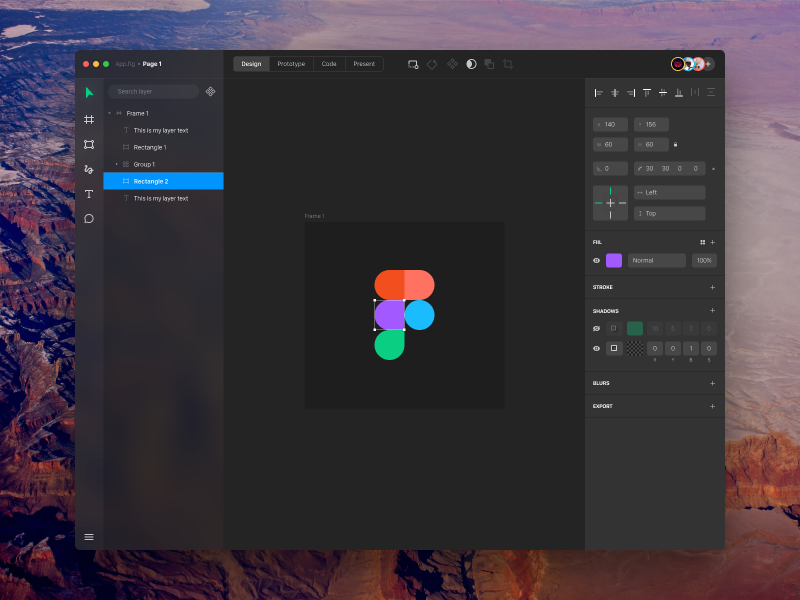Show the hidden green shadow
Viewport: 800px width, 600px height.
click(x=596, y=329)
